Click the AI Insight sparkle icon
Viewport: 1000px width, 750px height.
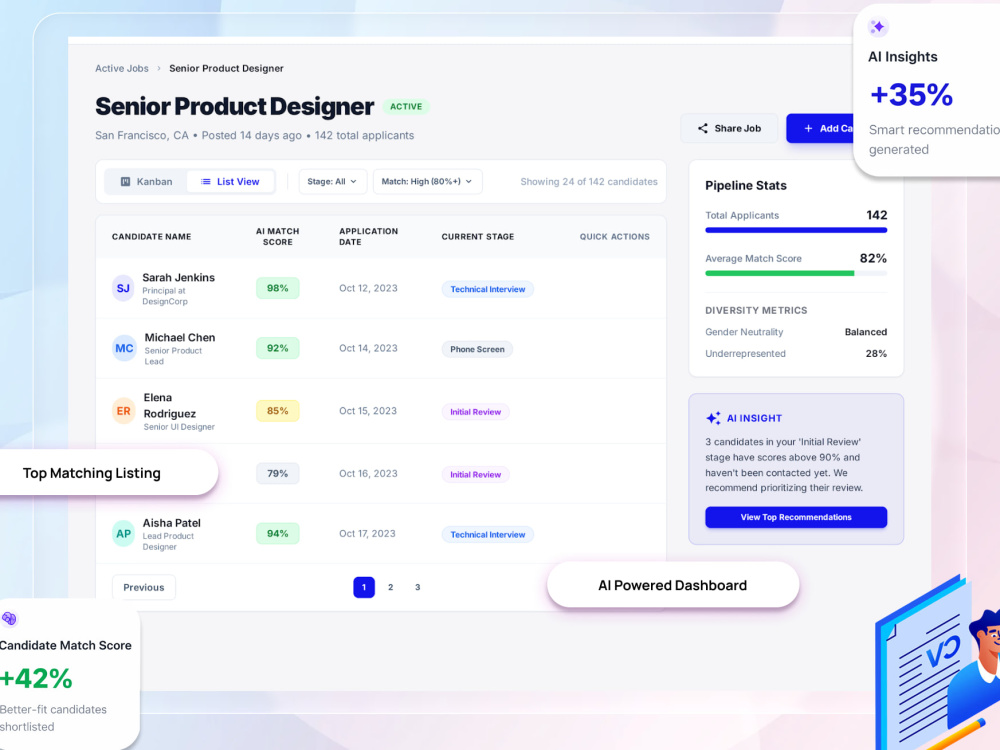(x=713, y=418)
